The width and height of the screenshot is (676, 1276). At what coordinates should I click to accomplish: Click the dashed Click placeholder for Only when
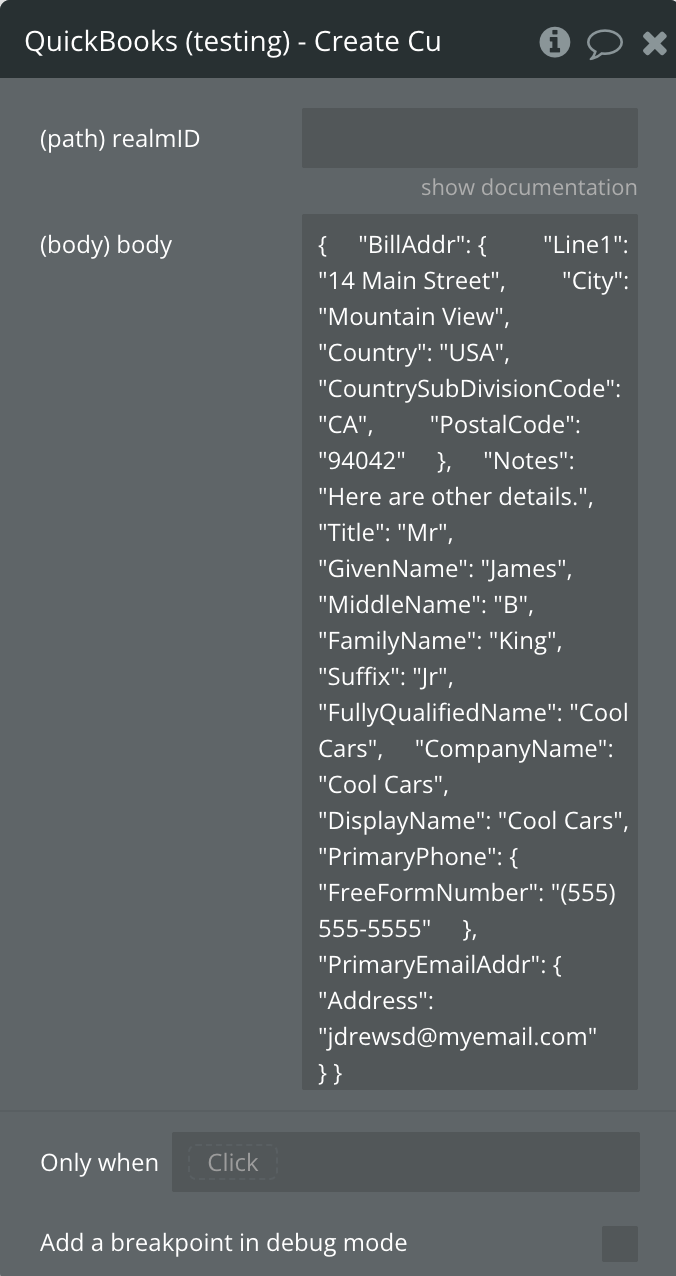pyautogui.click(x=233, y=1162)
